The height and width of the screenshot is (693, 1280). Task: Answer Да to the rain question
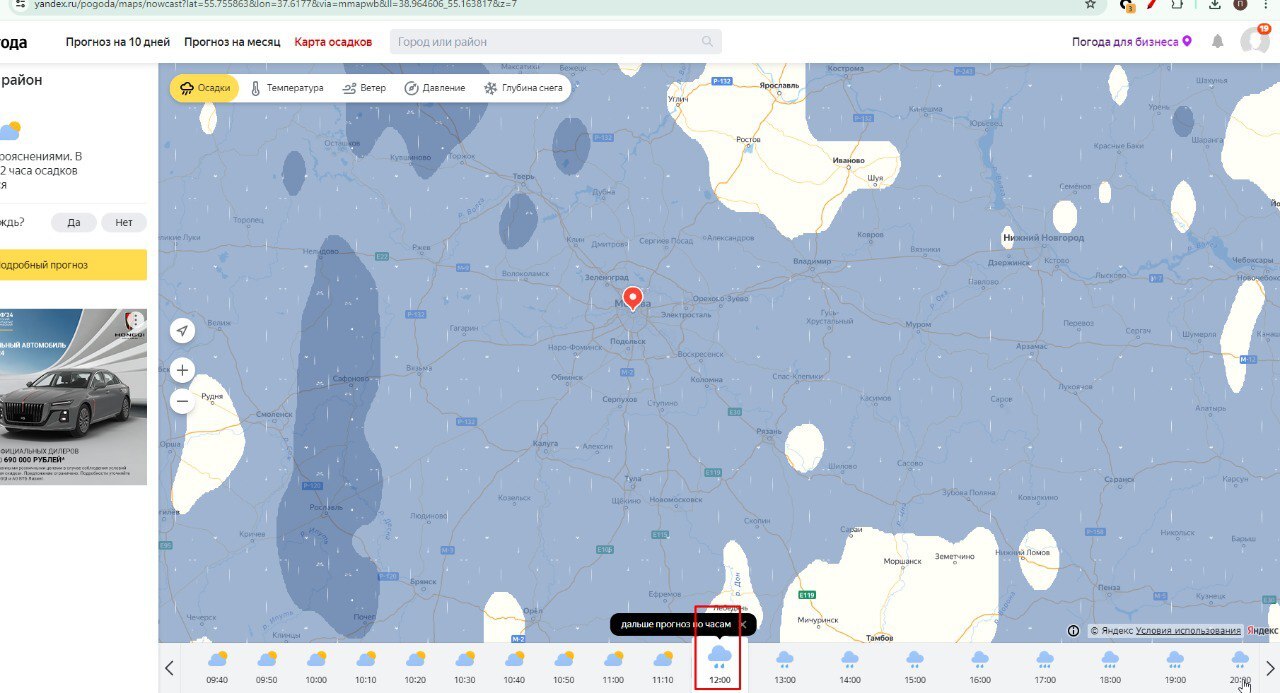(73, 223)
